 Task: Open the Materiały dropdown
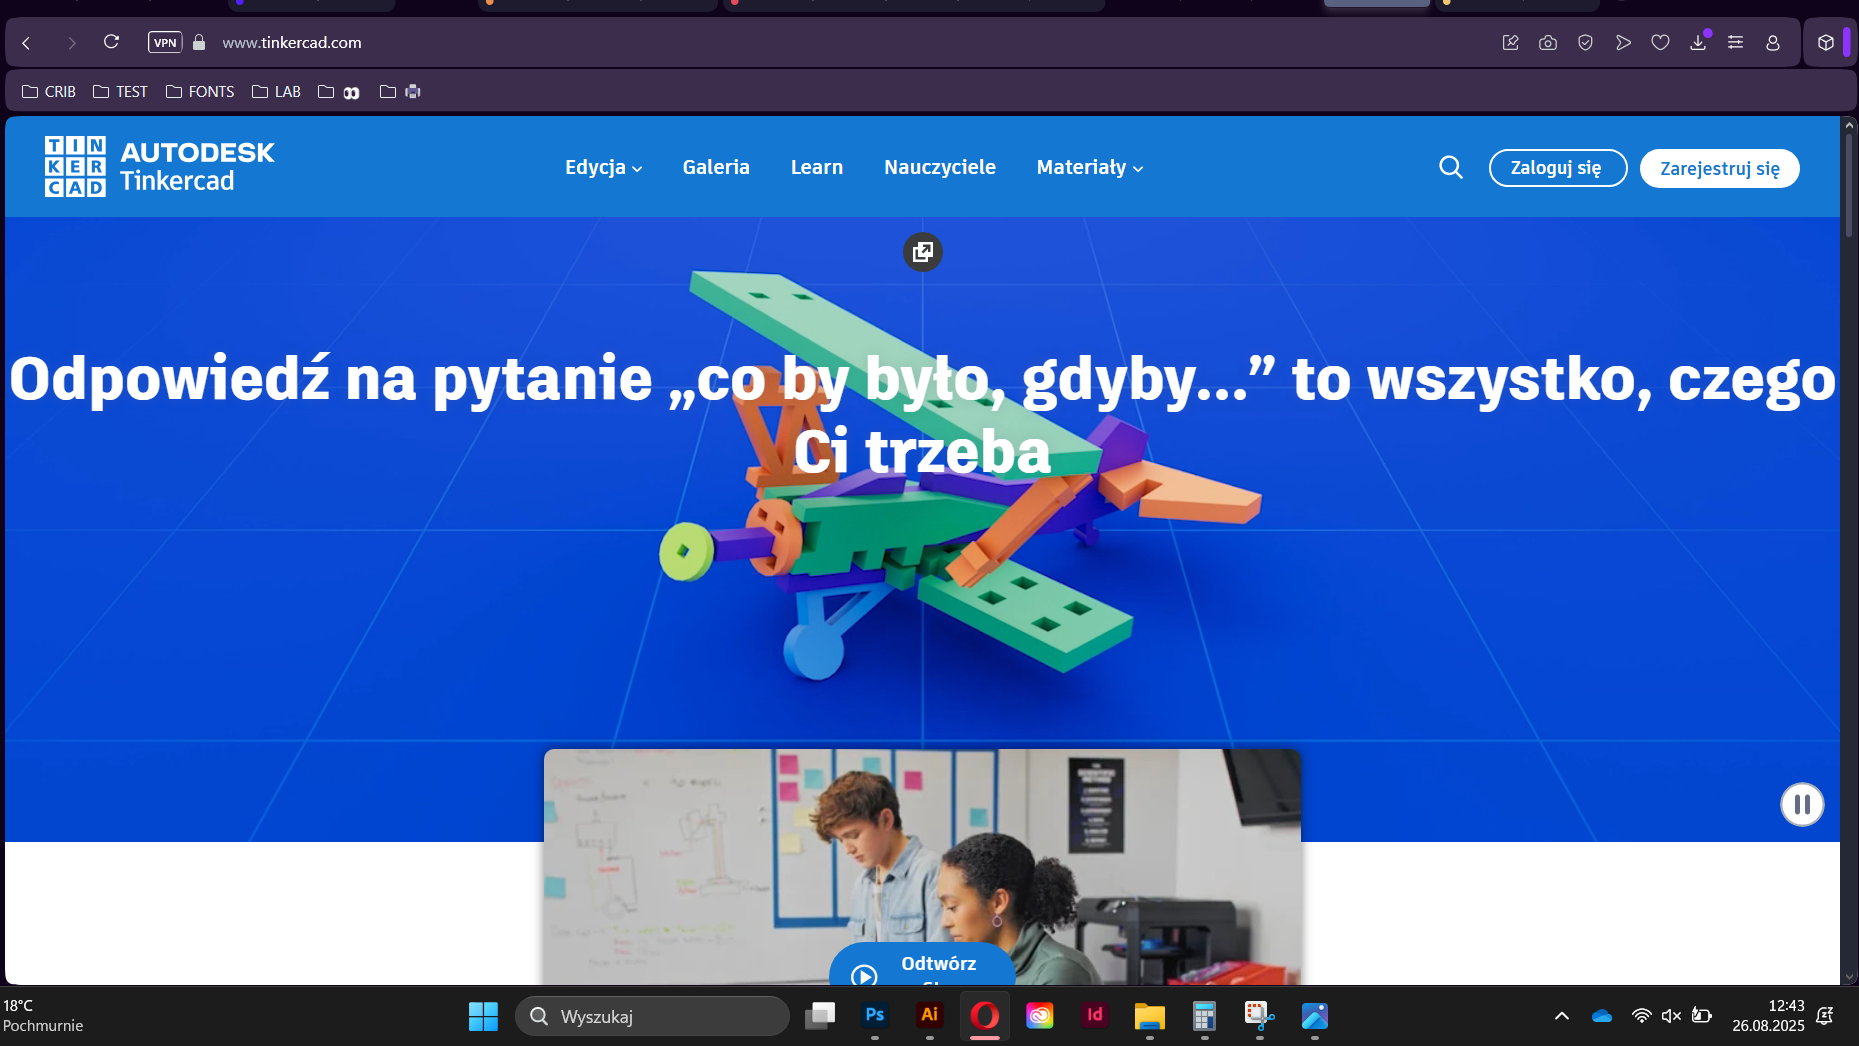(1088, 167)
